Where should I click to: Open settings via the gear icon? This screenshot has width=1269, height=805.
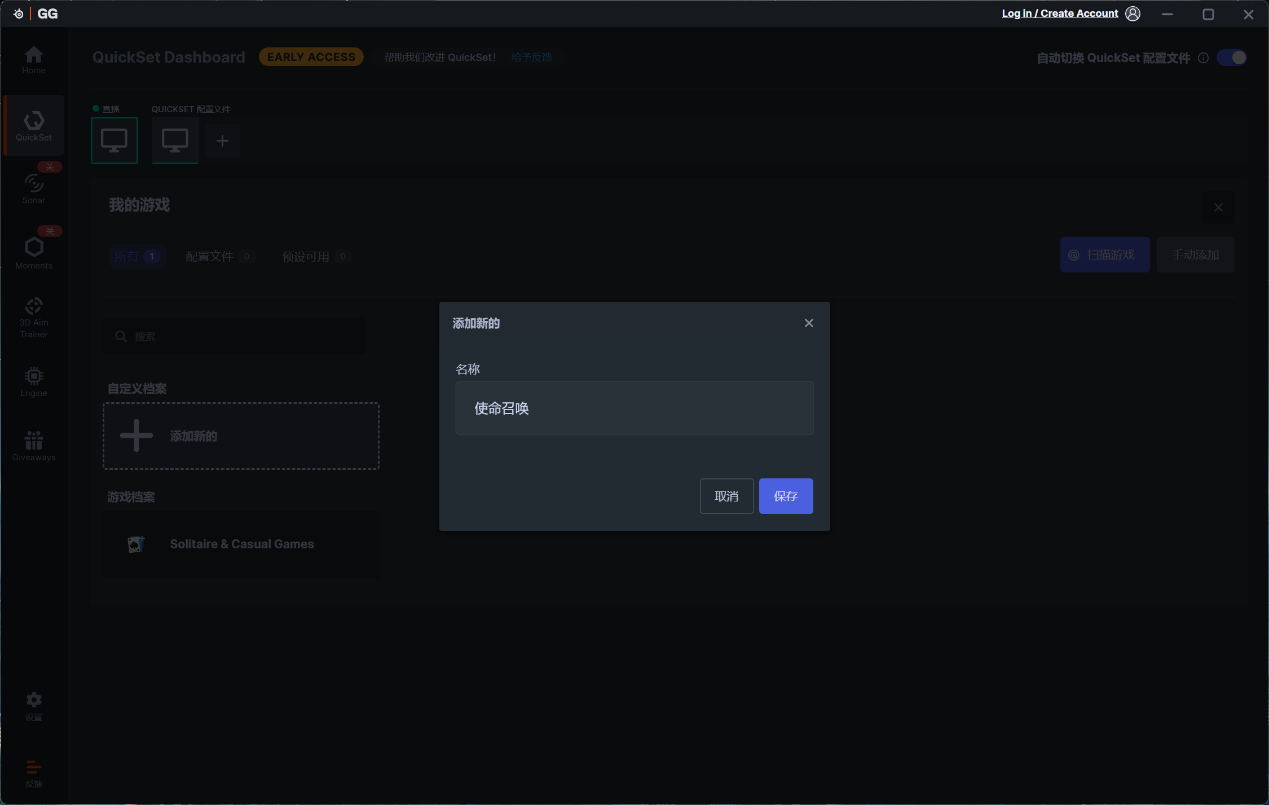[x=34, y=704]
